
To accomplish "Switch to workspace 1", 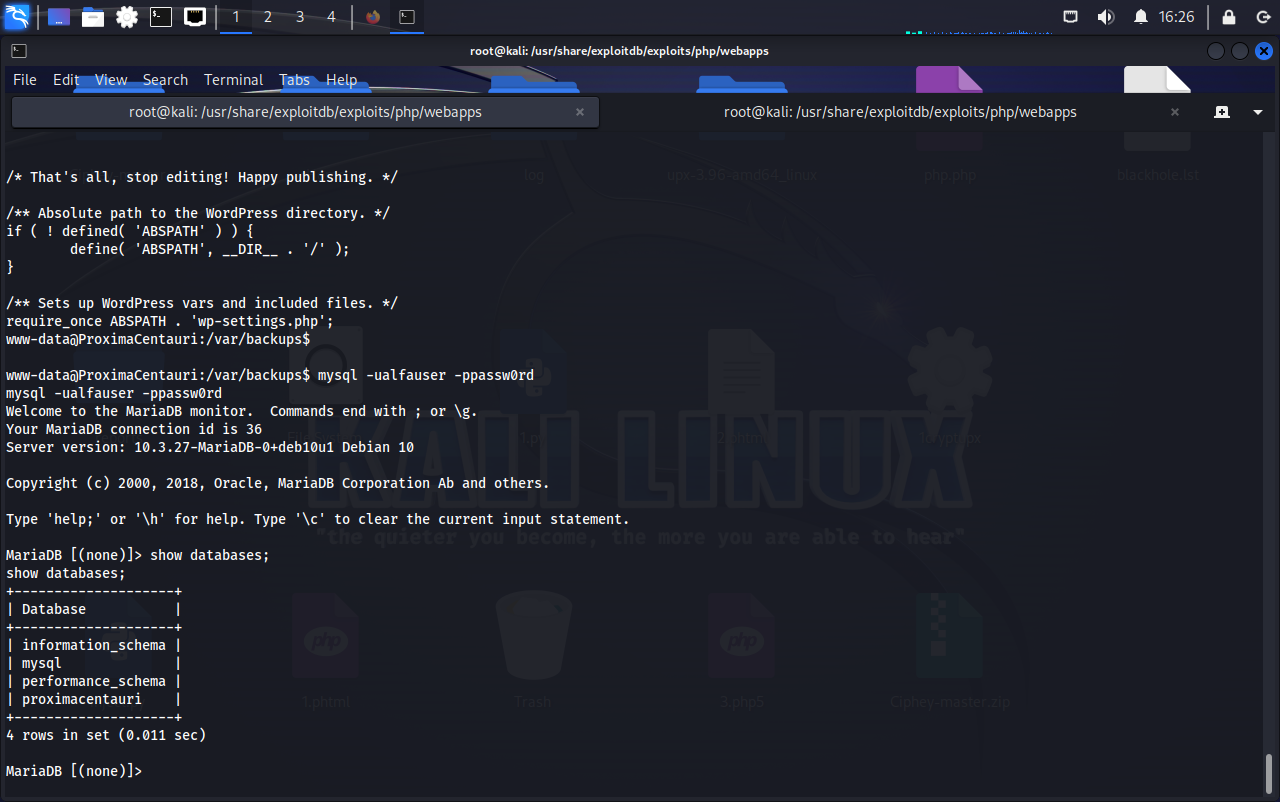I will pos(236,17).
